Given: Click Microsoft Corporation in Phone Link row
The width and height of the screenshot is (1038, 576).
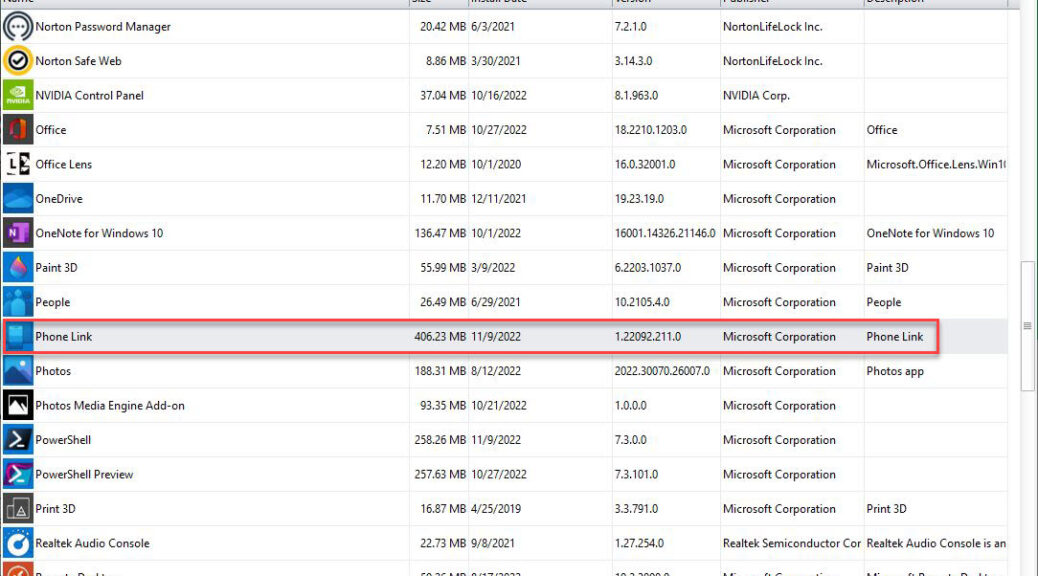Looking at the screenshot, I should point(779,336).
